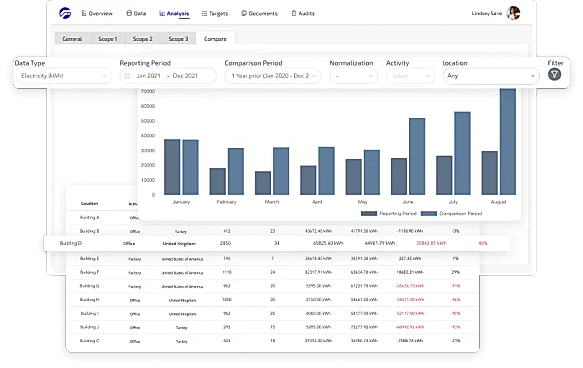
Task: Click Lindsay's user name in header
Action: [487, 13]
